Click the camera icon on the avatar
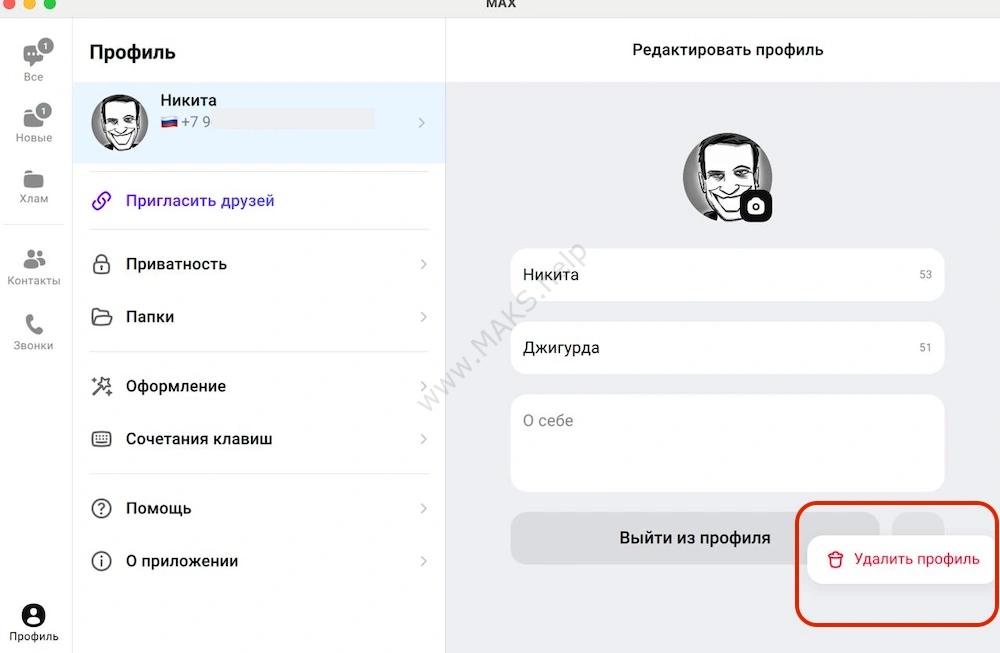The width and height of the screenshot is (1000, 653). (x=756, y=206)
